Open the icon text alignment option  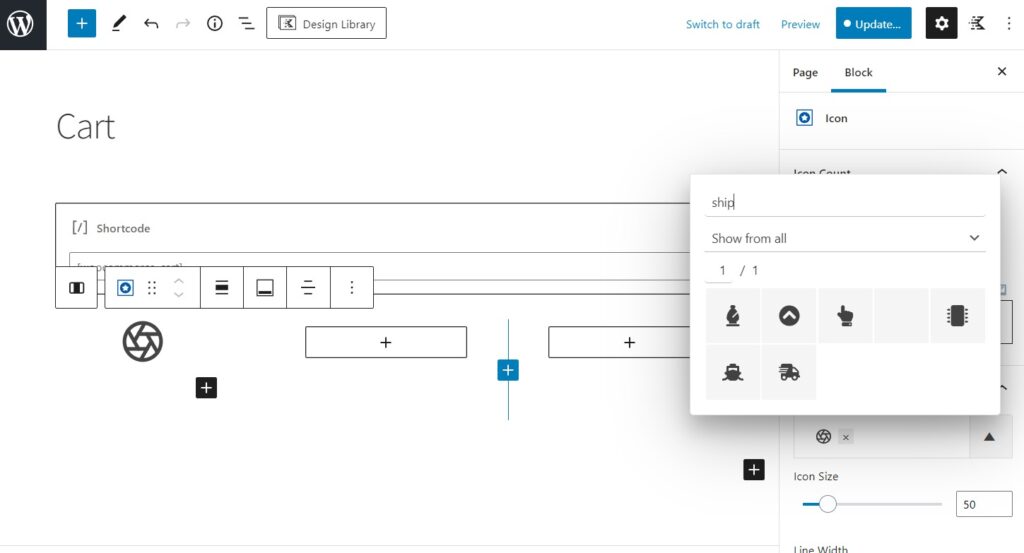[x=308, y=287]
